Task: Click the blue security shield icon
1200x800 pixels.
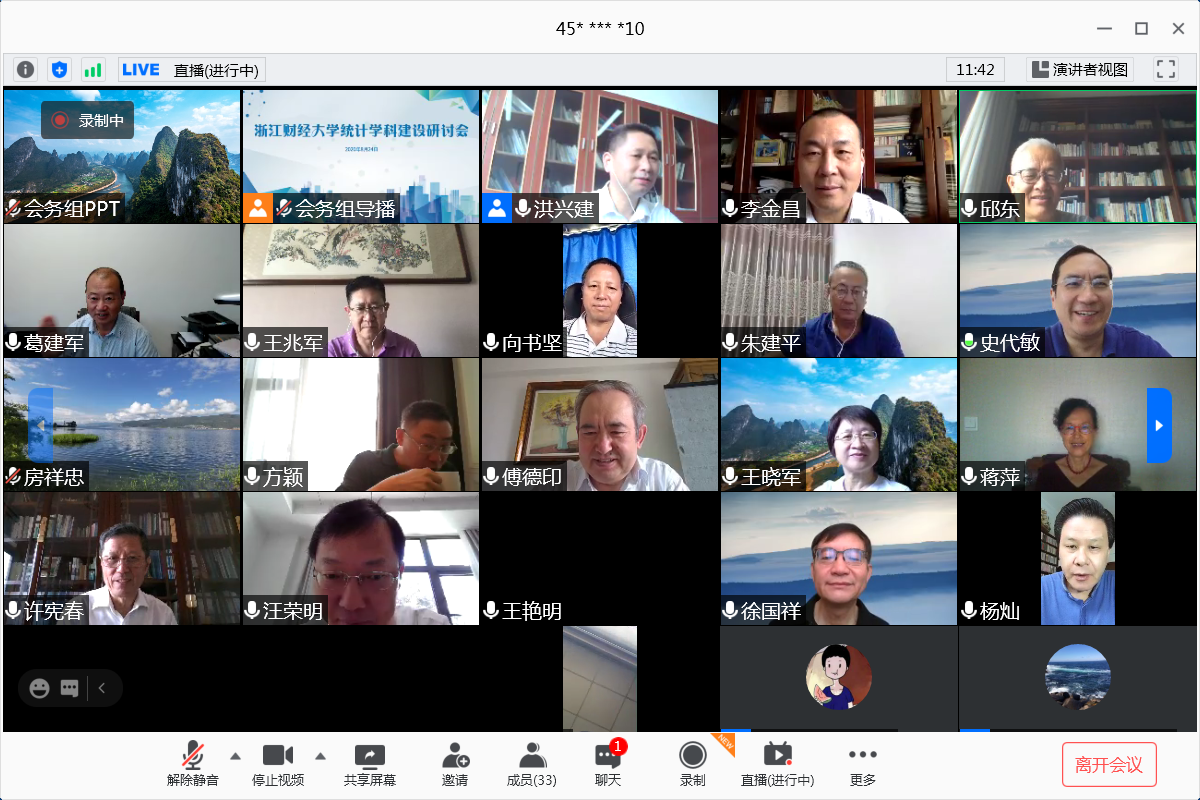Action: coord(59,69)
